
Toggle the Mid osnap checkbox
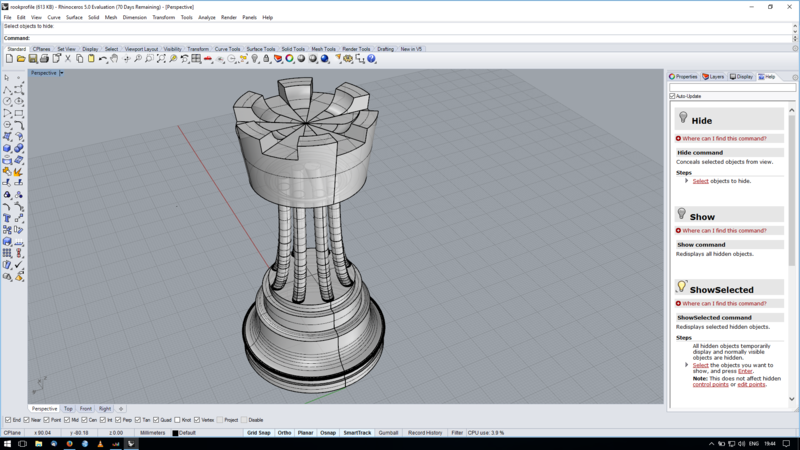[x=67, y=420]
